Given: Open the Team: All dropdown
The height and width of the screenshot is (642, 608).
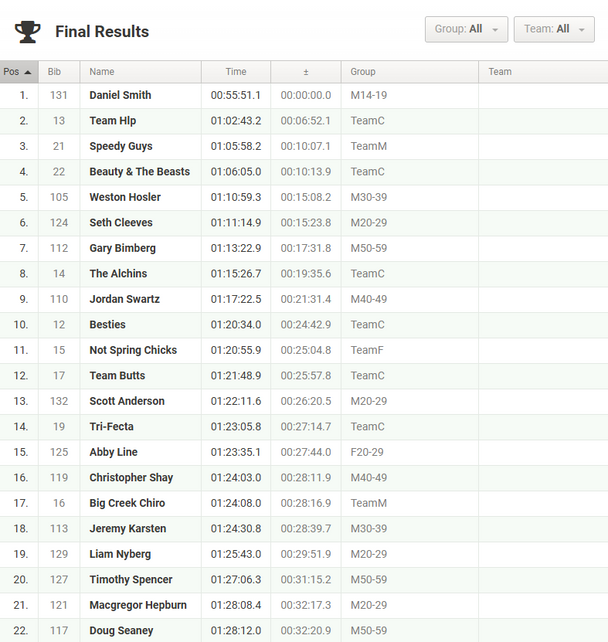Looking at the screenshot, I should point(554,29).
